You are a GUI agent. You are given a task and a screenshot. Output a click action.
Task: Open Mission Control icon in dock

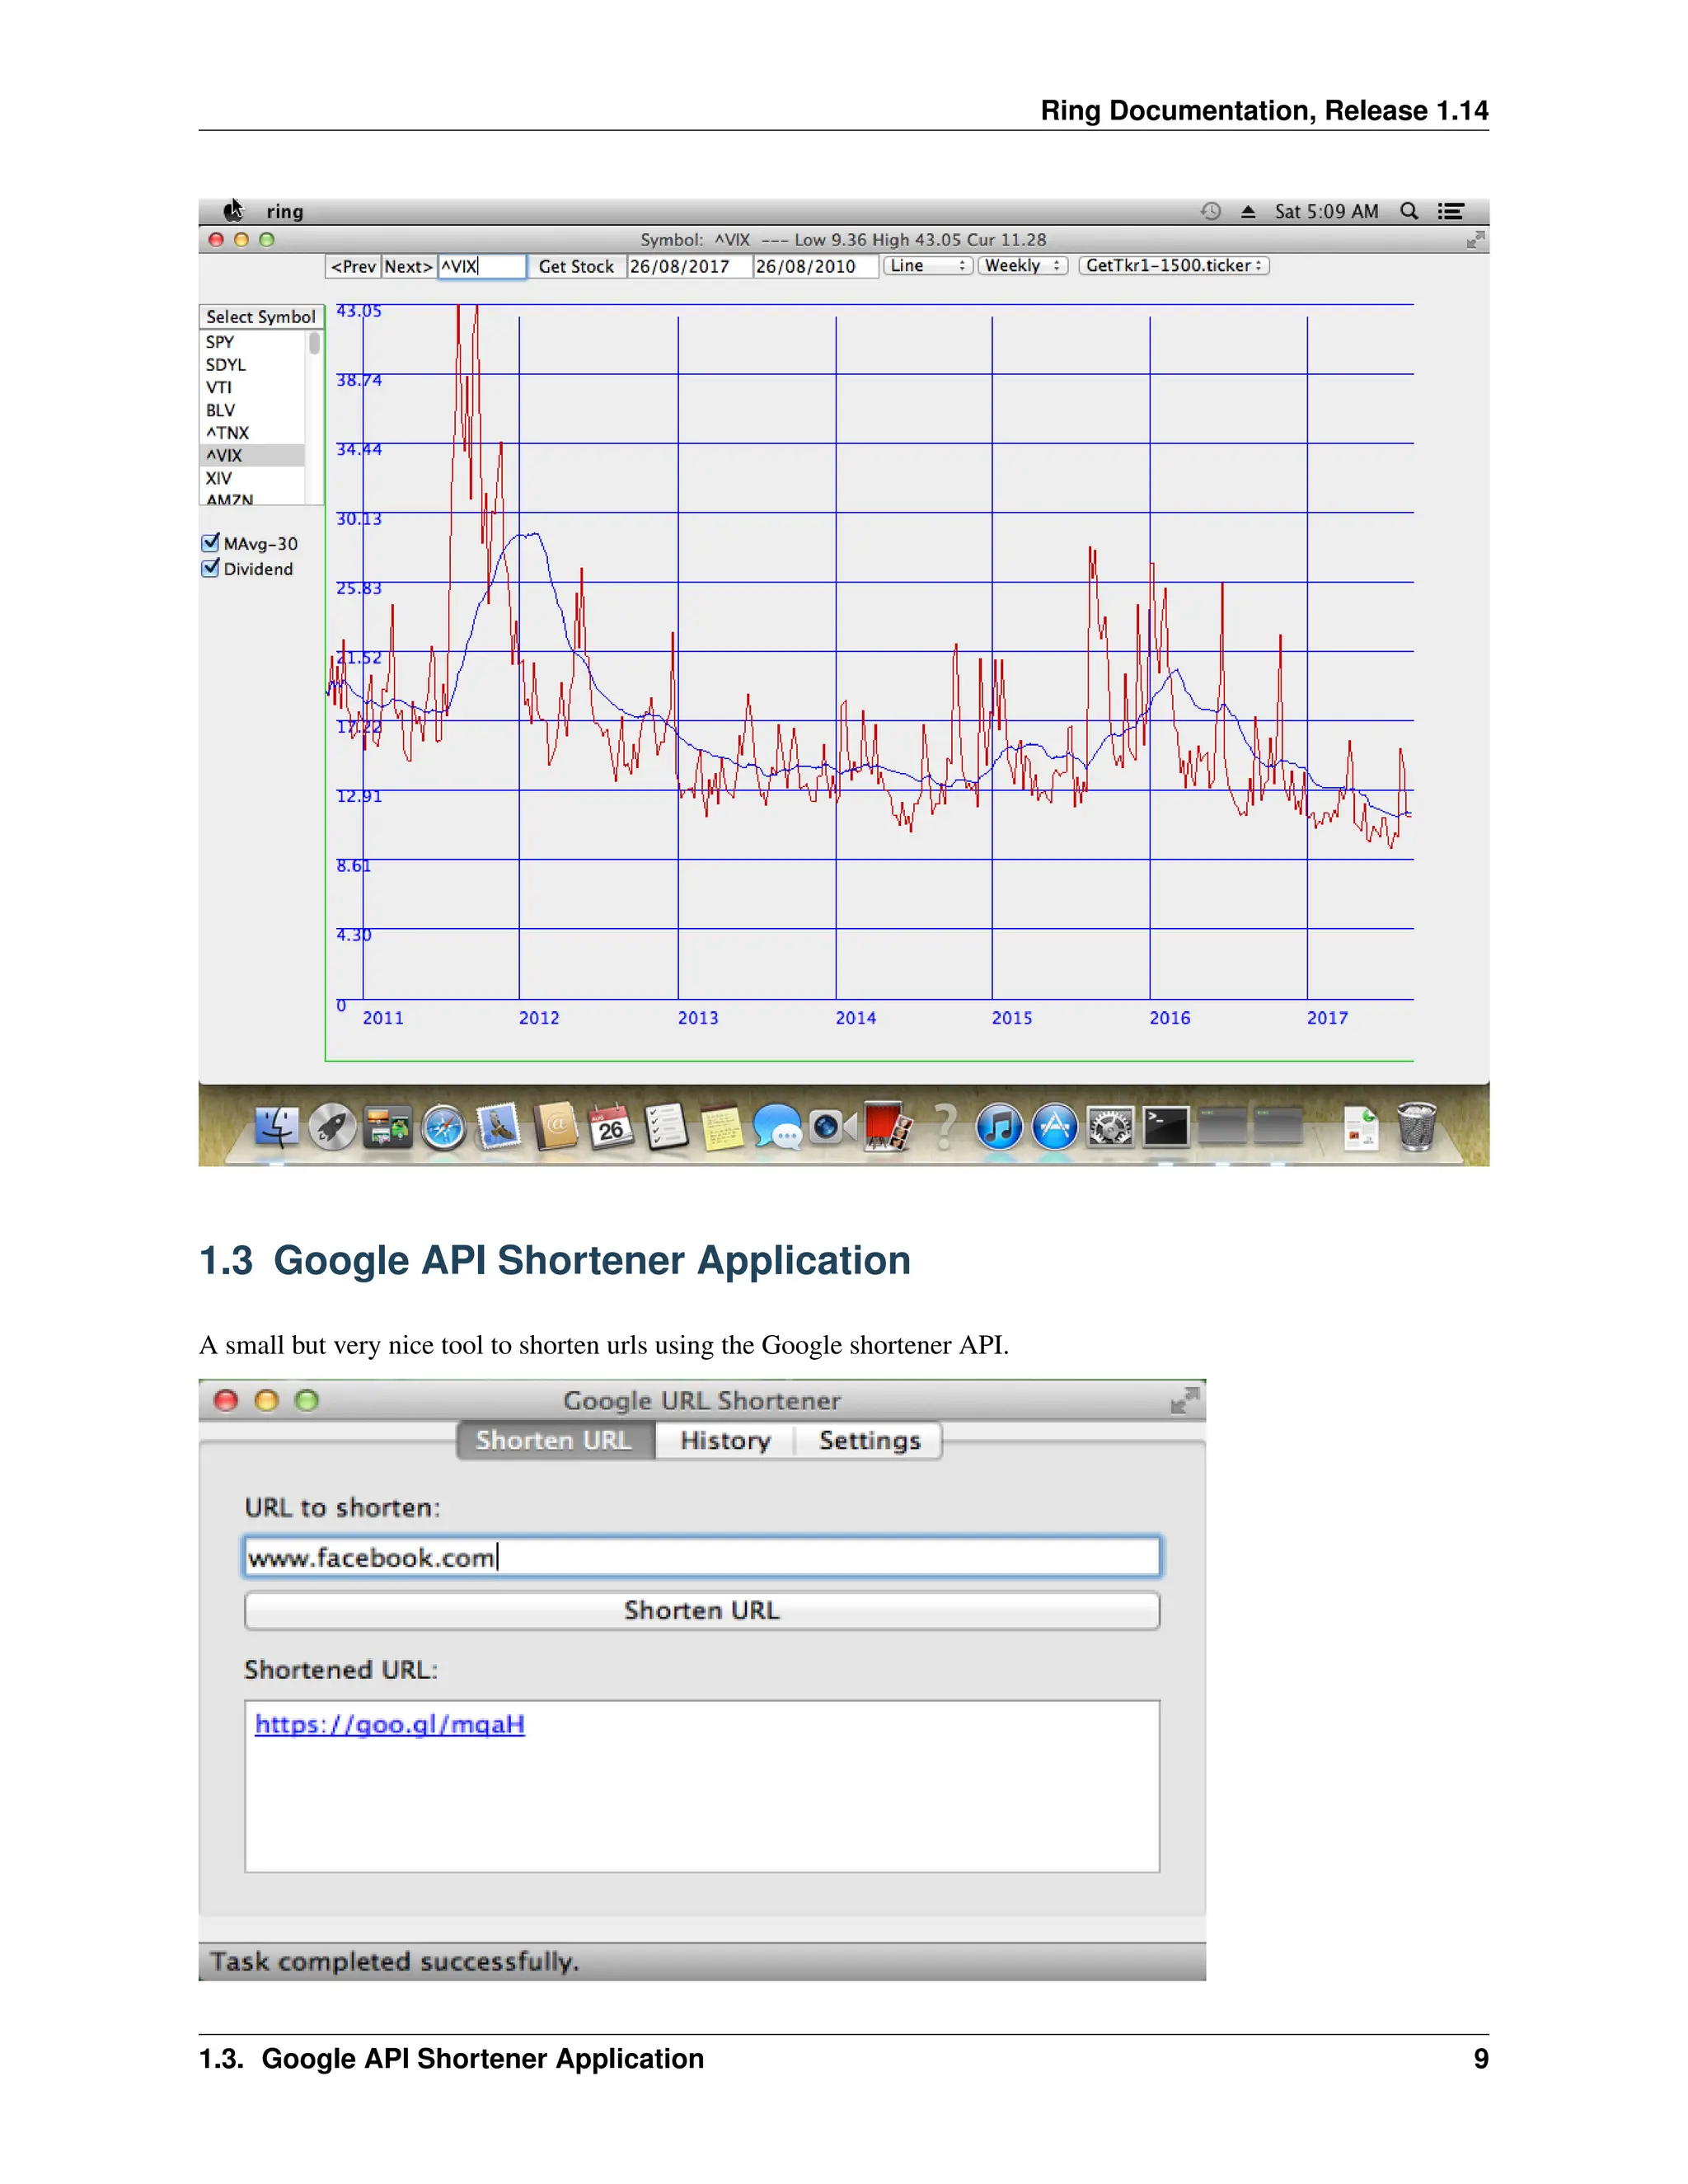tap(388, 1127)
